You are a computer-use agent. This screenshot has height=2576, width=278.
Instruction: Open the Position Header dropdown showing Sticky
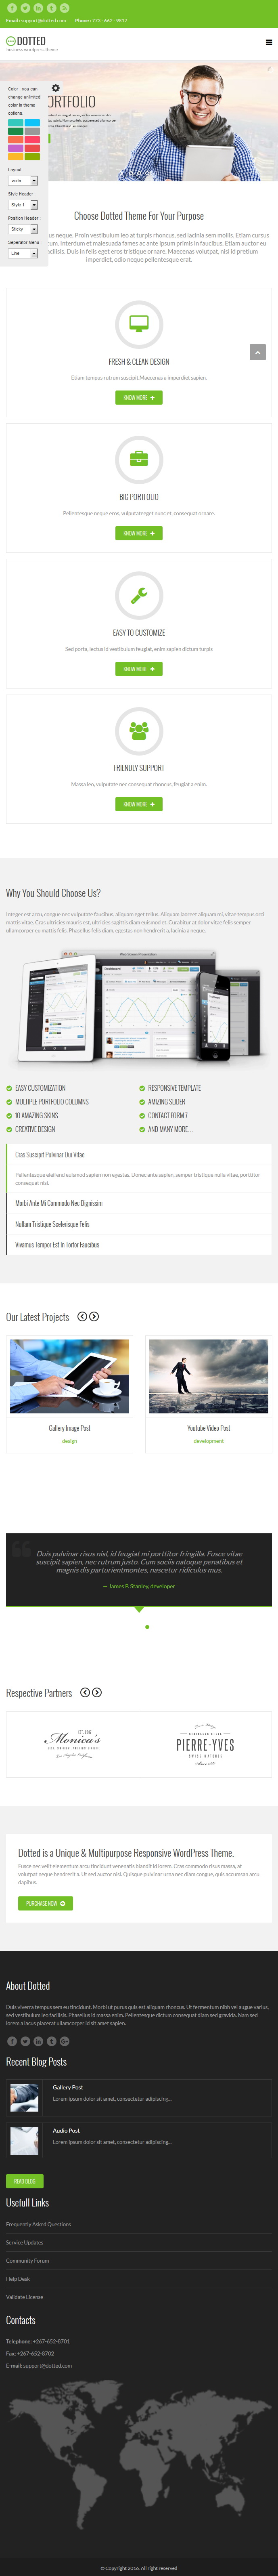(23, 229)
